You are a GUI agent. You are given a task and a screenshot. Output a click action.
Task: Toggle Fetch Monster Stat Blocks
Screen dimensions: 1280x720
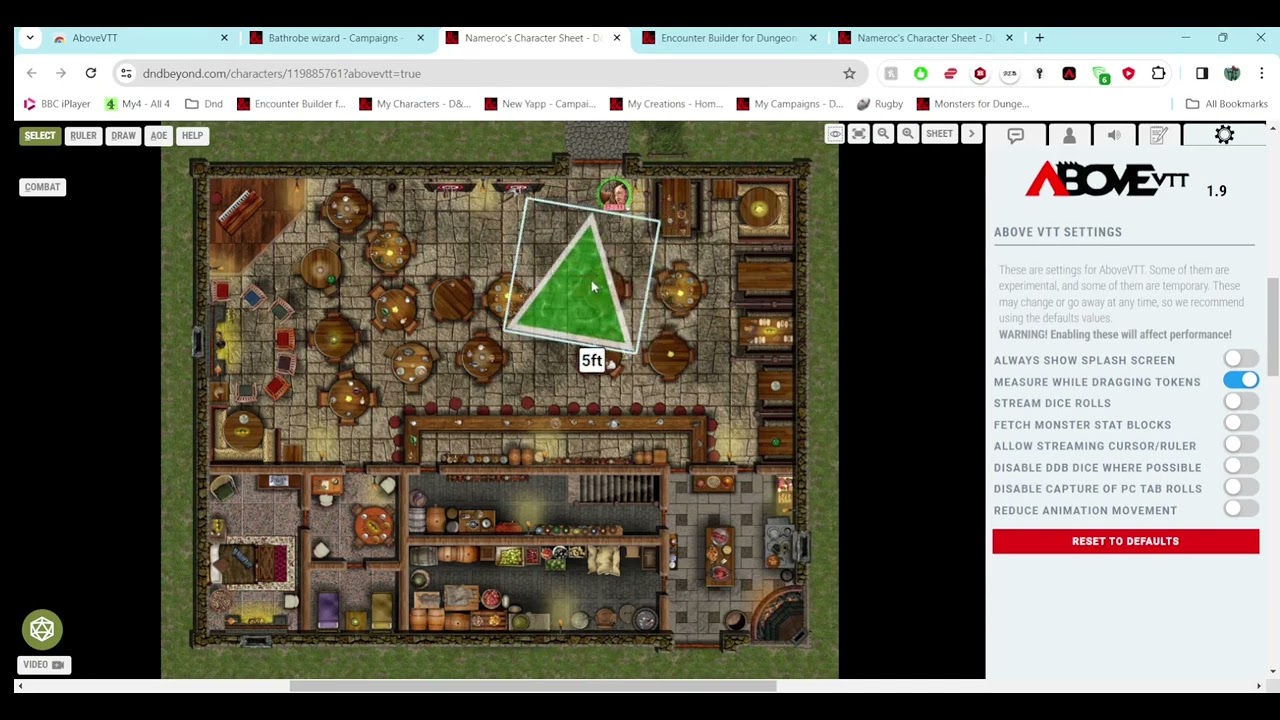click(1240, 424)
